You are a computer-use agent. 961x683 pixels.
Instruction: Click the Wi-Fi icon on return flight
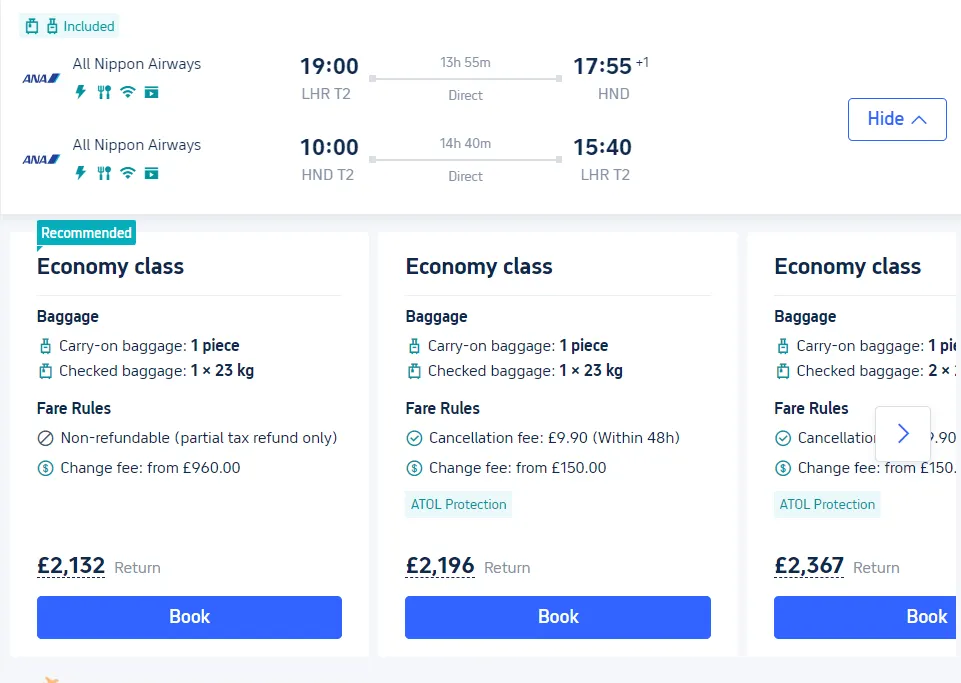coord(127,173)
